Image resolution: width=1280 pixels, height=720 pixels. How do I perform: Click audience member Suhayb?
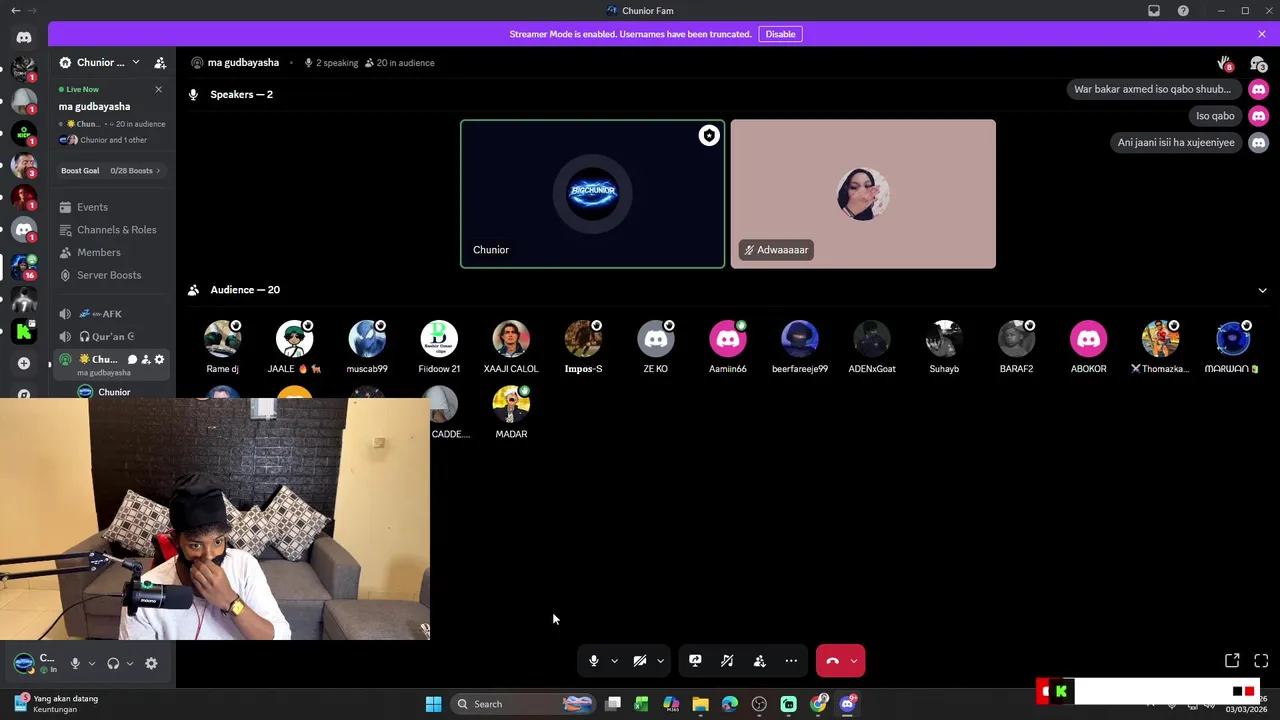[x=944, y=347]
